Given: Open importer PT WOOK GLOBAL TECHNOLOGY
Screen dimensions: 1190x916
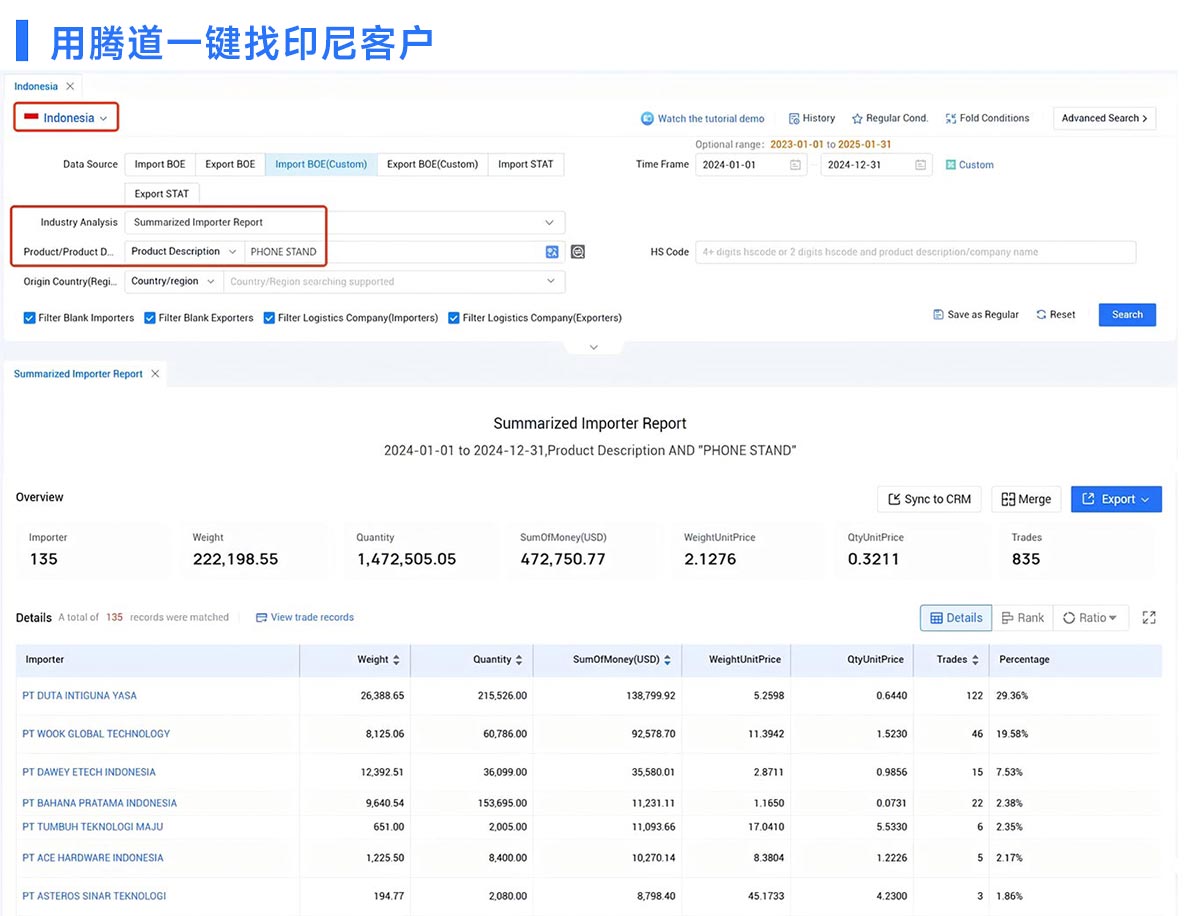Looking at the screenshot, I should 96,734.
